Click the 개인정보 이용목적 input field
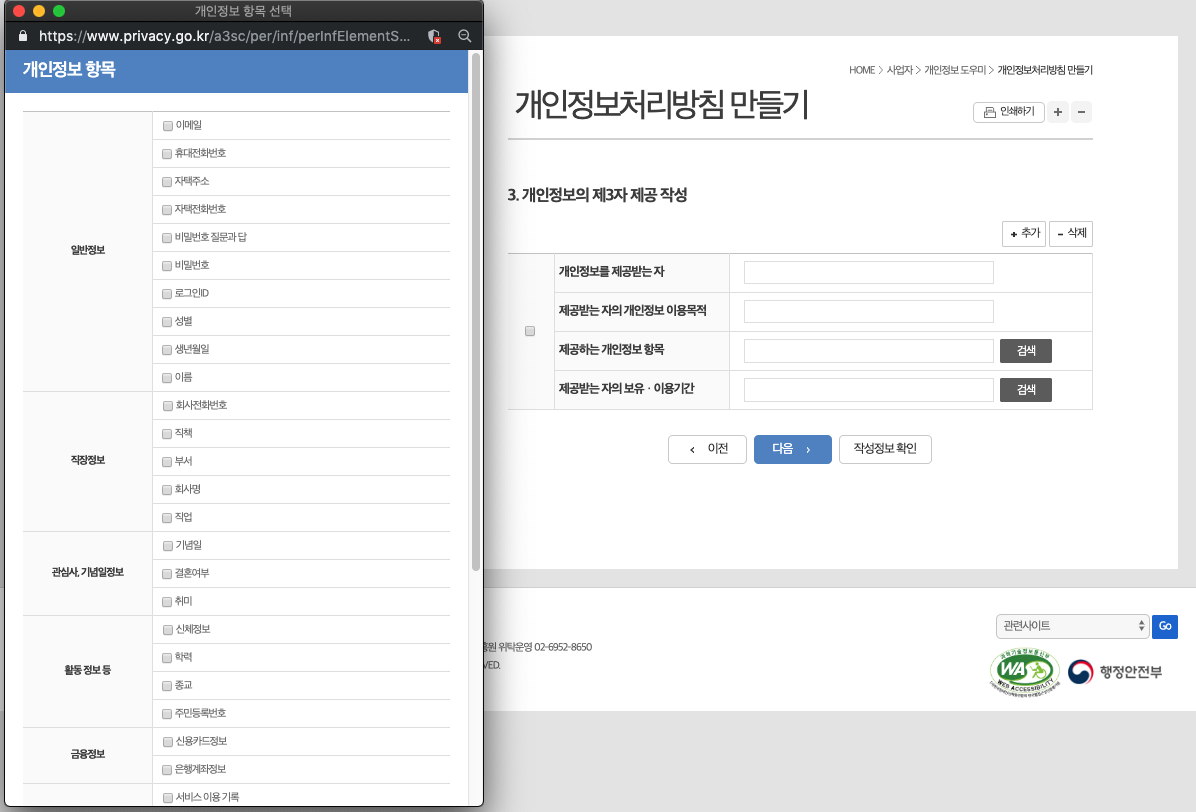The height and width of the screenshot is (812, 1196). (869, 311)
